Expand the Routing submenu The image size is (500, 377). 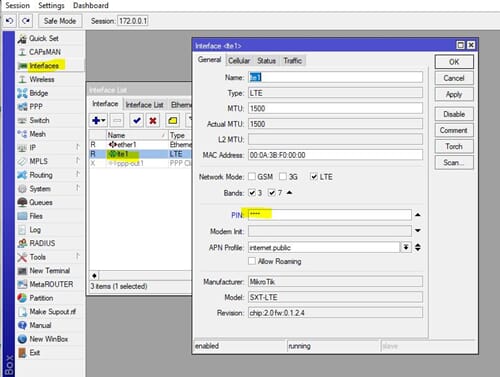[78, 174]
